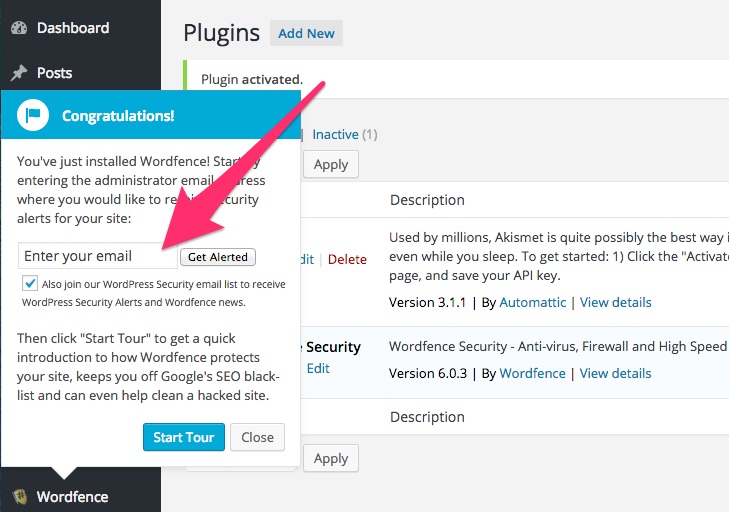Open the Wordfence author link
This screenshot has height=512, width=729.
pos(532,373)
